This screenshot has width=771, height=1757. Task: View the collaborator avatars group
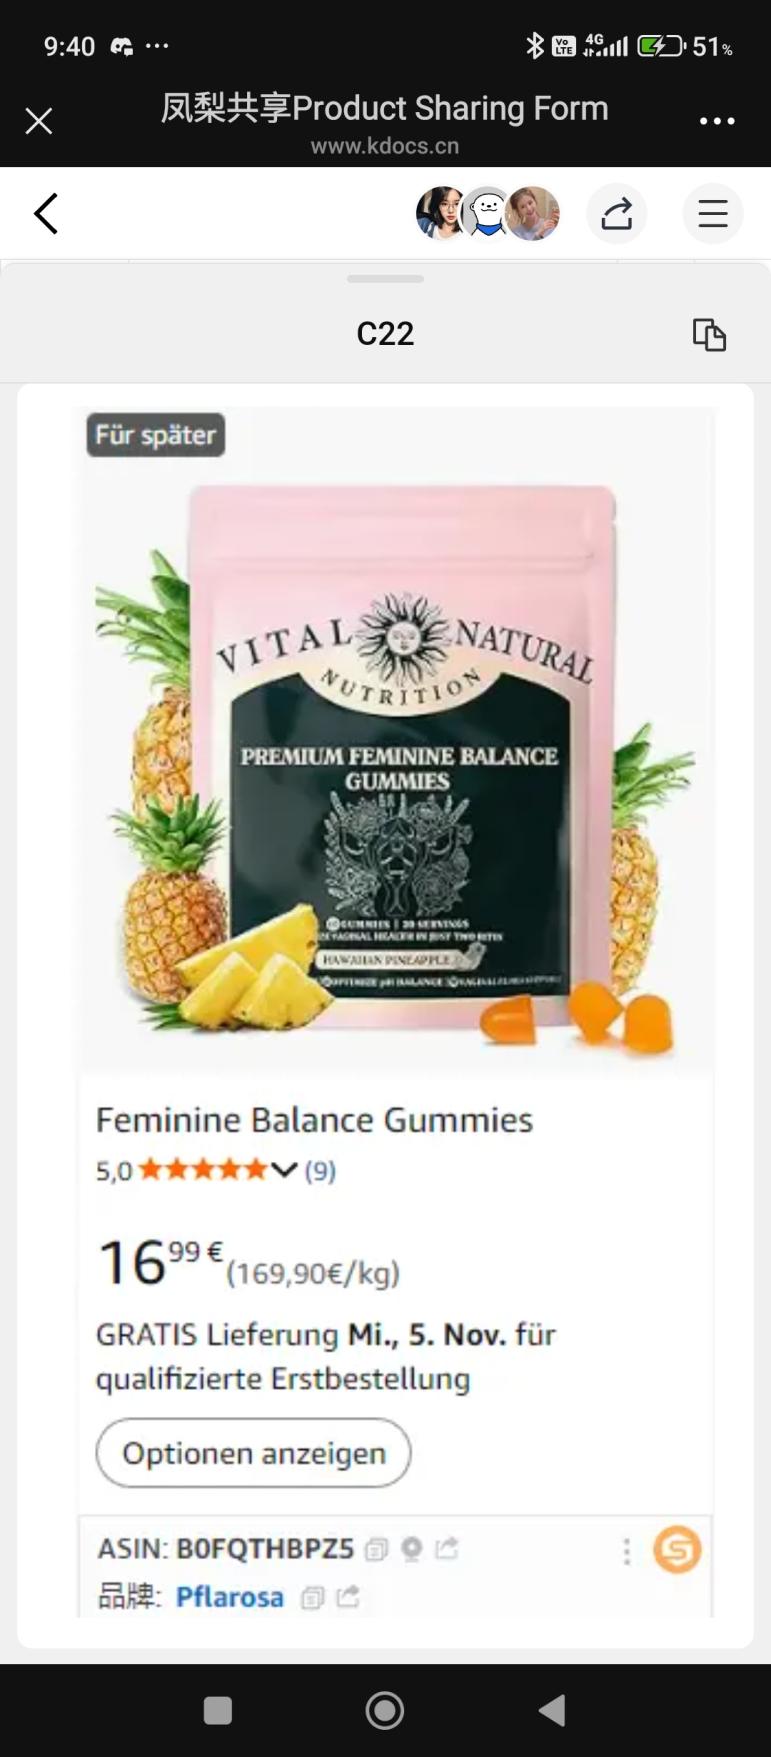[x=488, y=213]
